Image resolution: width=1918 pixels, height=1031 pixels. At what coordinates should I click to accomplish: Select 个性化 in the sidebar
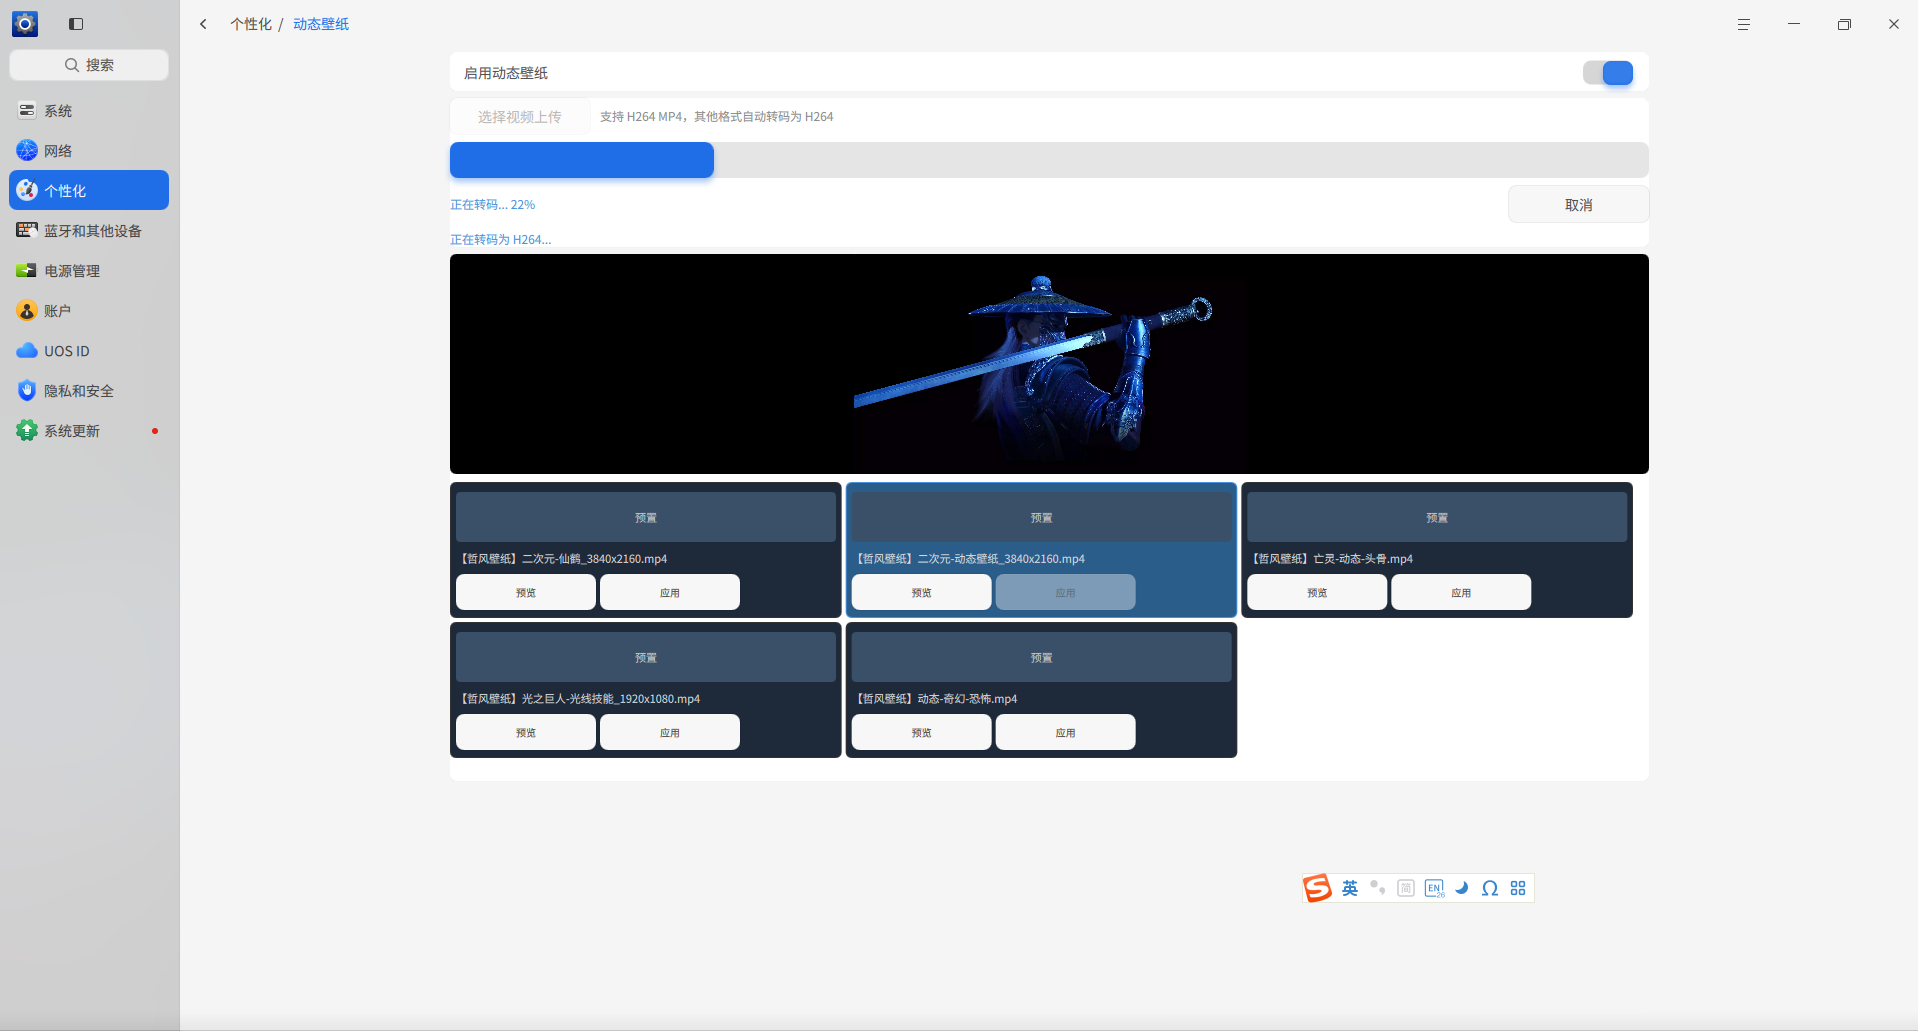click(x=89, y=190)
